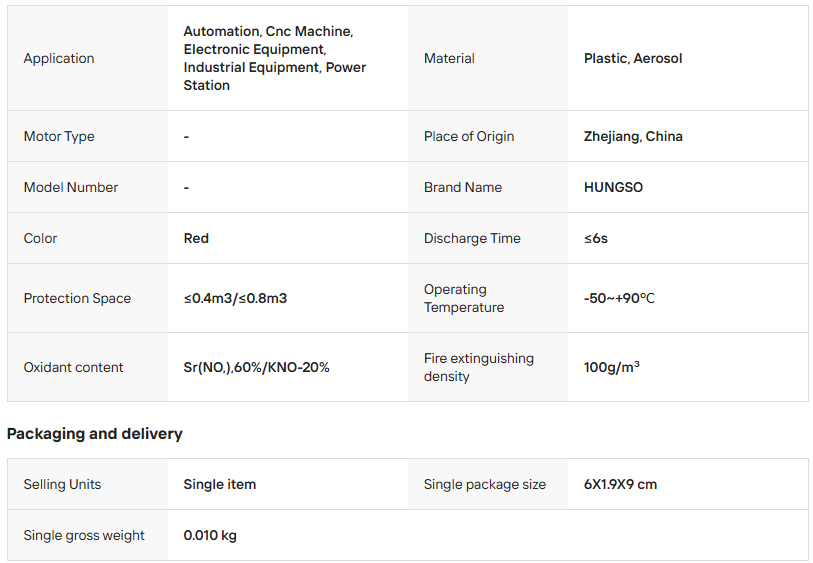Click the Place of Origin label

469,136
